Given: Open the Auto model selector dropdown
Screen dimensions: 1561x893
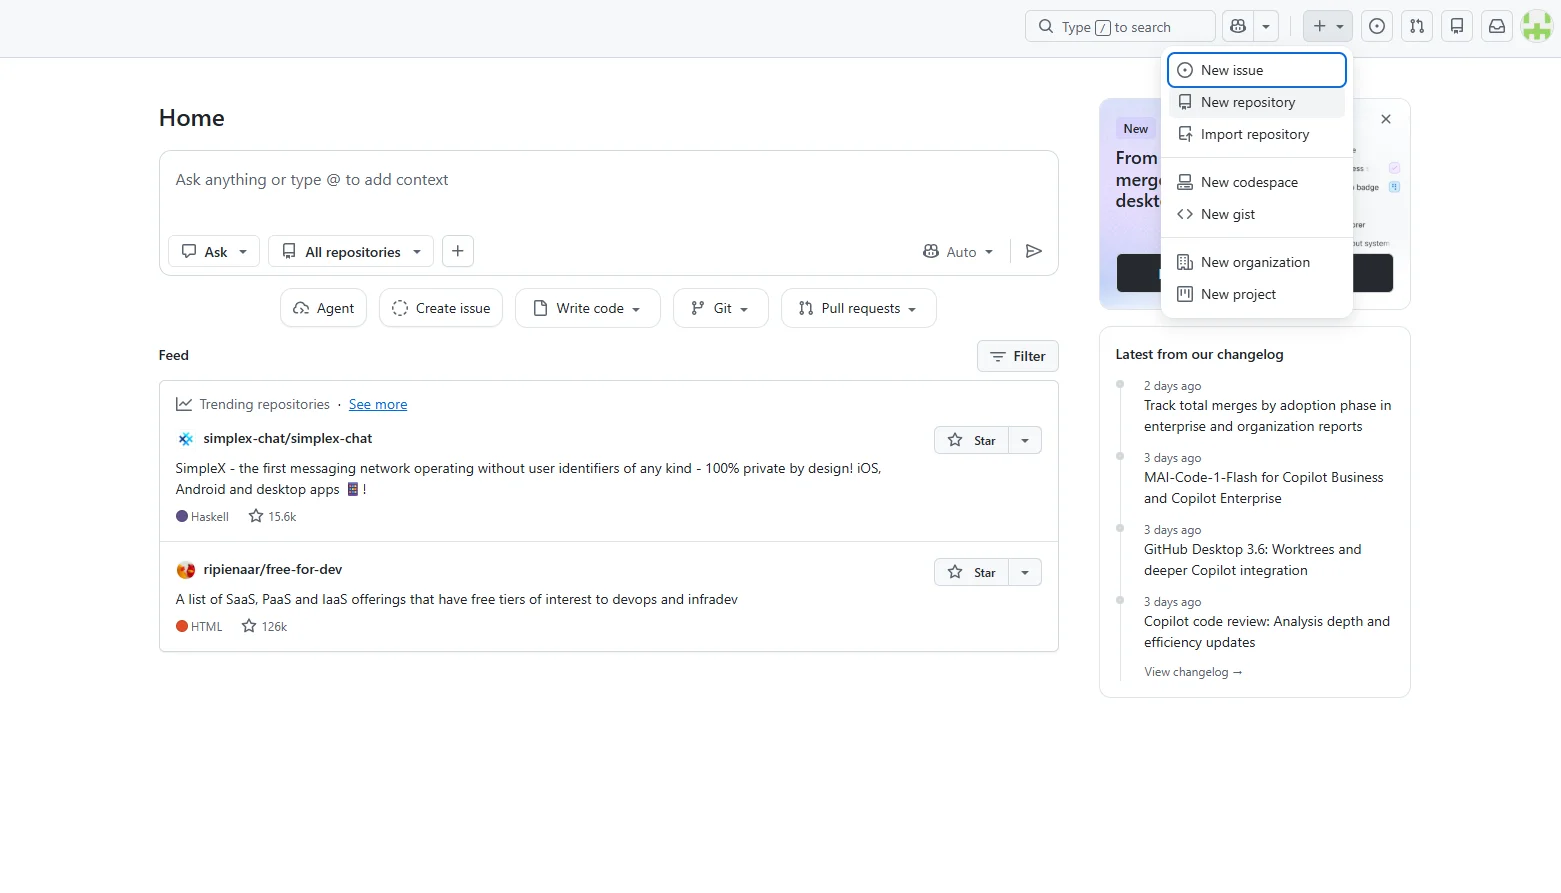Looking at the screenshot, I should [958, 252].
